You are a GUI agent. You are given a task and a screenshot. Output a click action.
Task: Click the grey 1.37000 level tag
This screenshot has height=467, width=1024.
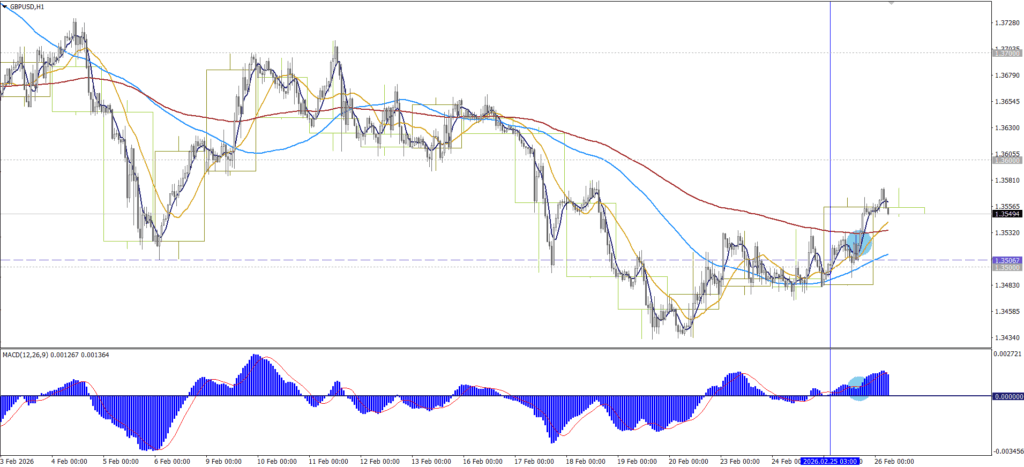coord(1006,53)
